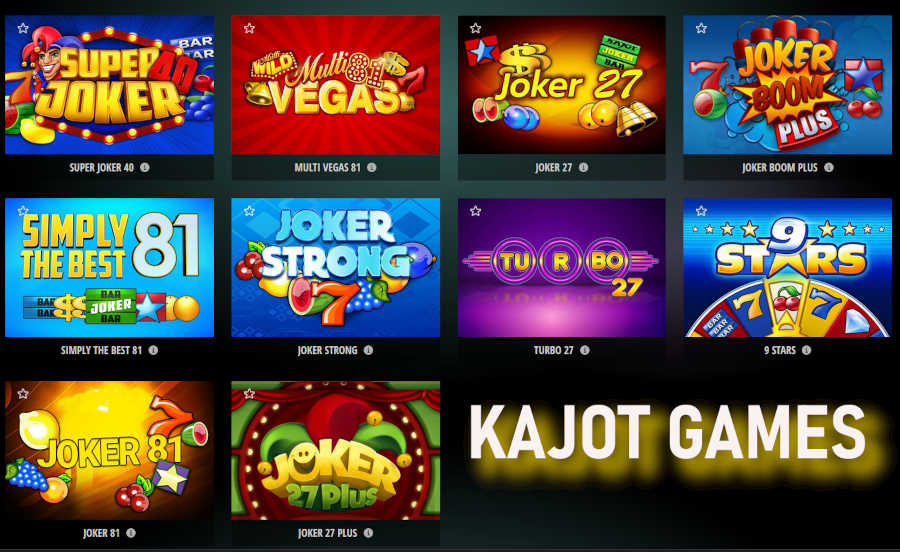Image resolution: width=900 pixels, height=552 pixels.
Task: Mark Joker 81 game as favorite
Action: point(23,394)
